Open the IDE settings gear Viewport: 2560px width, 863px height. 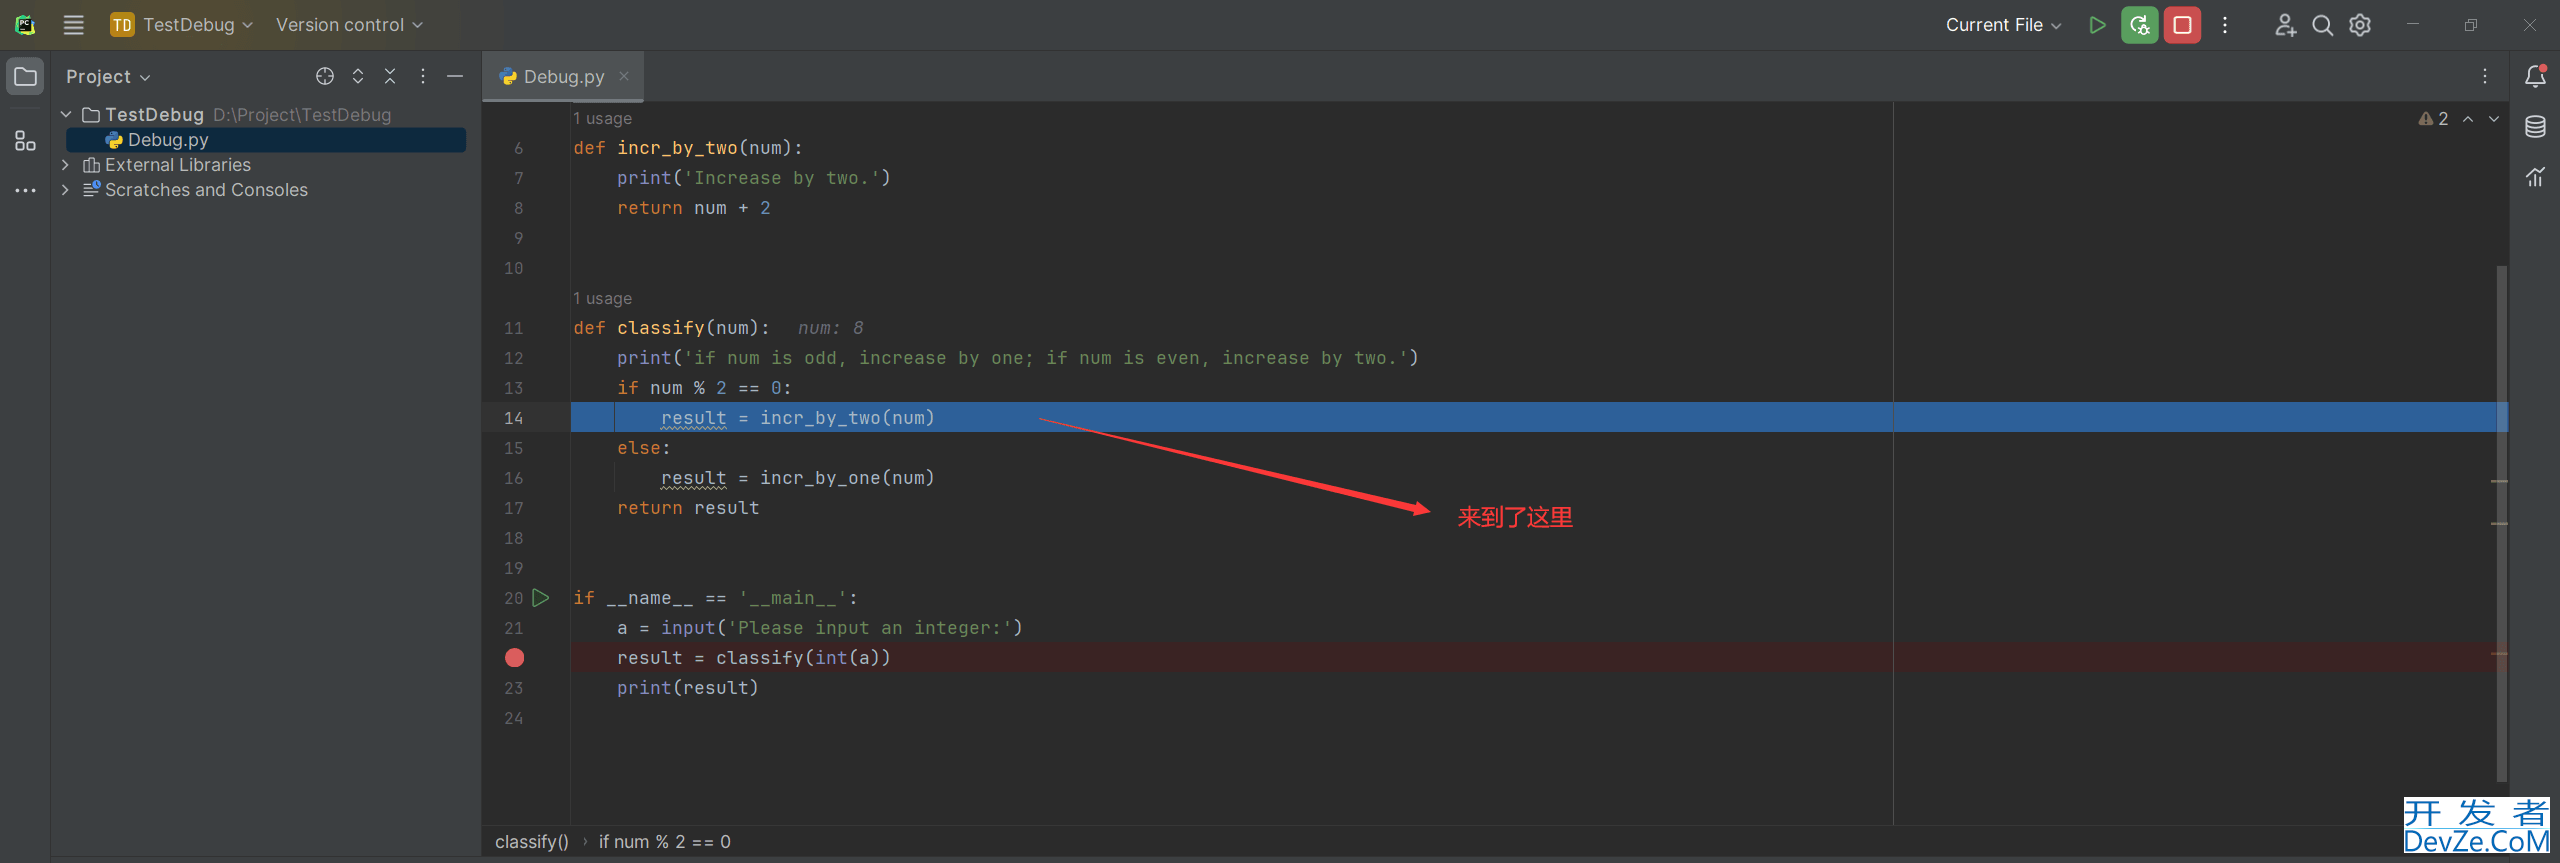click(2360, 25)
